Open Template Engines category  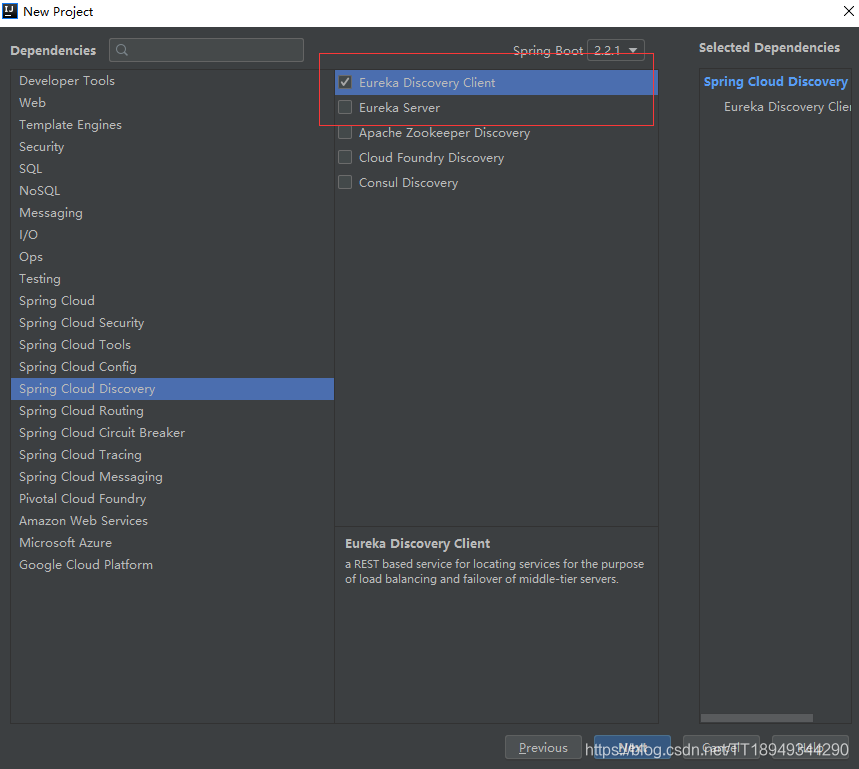(172, 125)
